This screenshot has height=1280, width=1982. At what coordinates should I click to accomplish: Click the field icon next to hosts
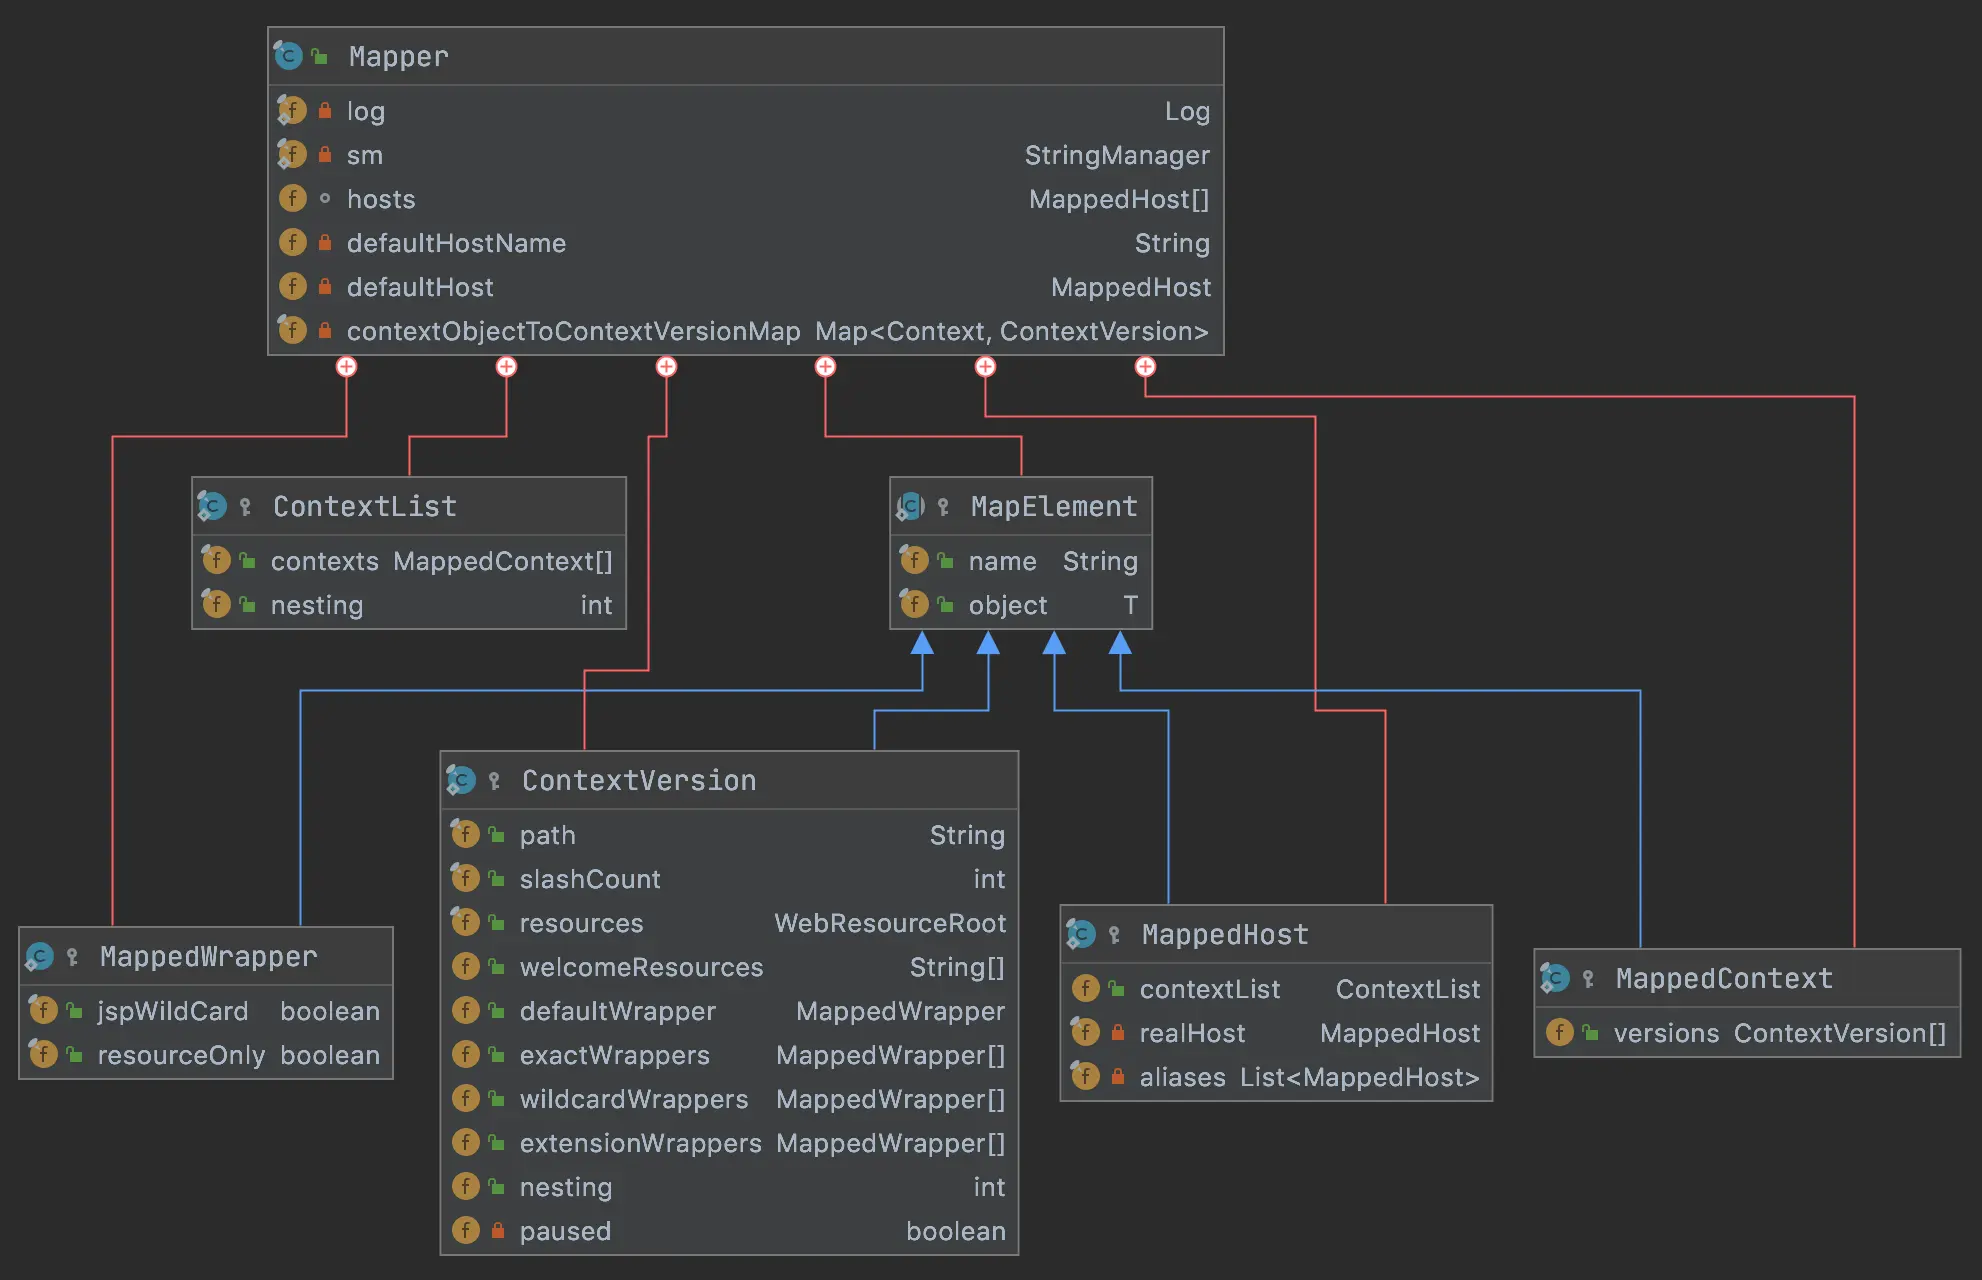(292, 199)
